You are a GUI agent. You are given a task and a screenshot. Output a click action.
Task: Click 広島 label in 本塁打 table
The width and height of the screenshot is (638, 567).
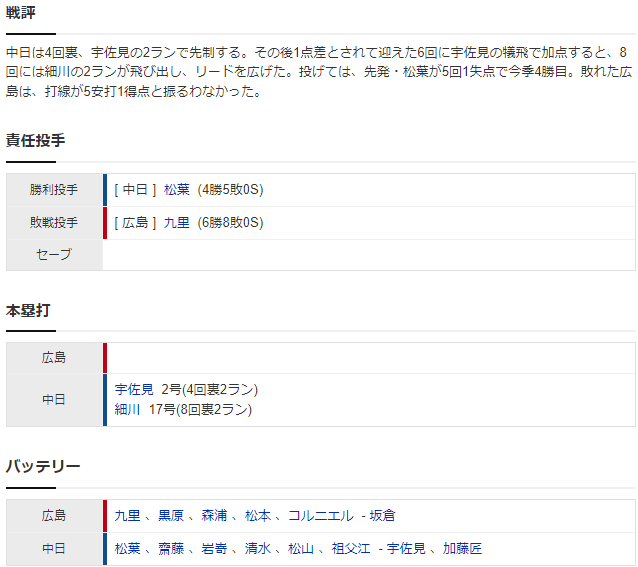[x=54, y=358]
